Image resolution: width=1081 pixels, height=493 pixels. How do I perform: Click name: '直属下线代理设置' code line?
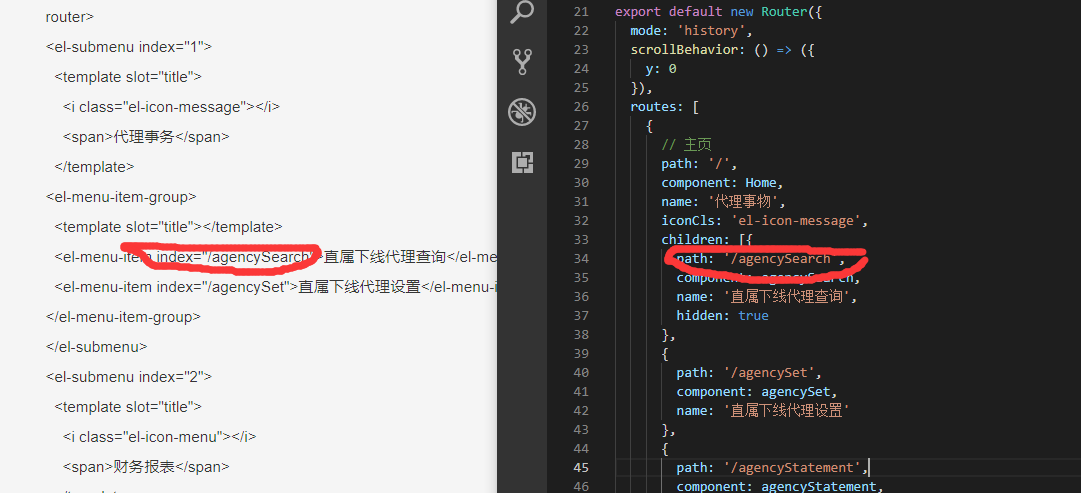click(x=762, y=410)
